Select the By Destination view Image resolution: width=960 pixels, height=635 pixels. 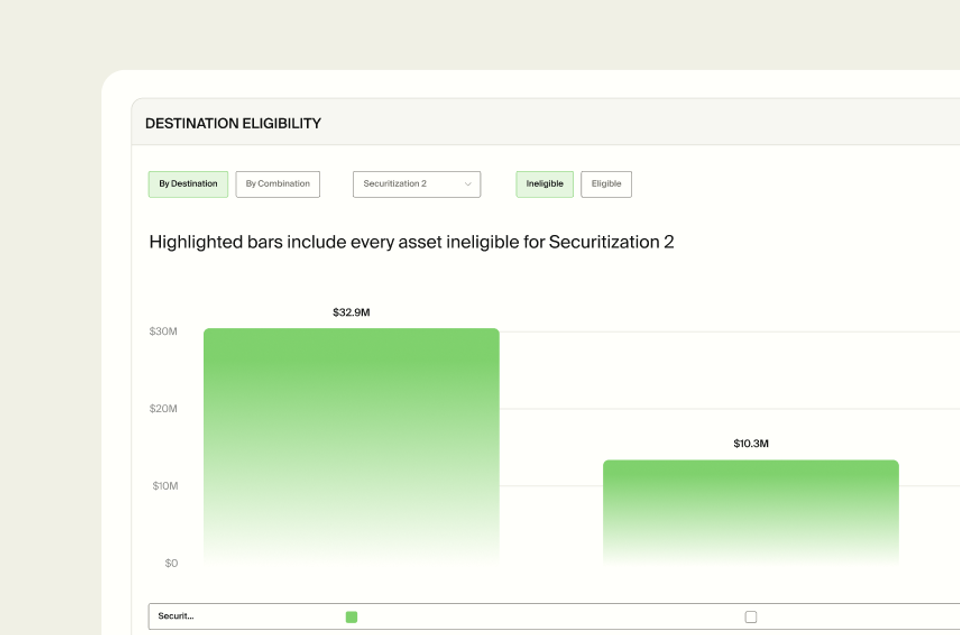(188, 184)
